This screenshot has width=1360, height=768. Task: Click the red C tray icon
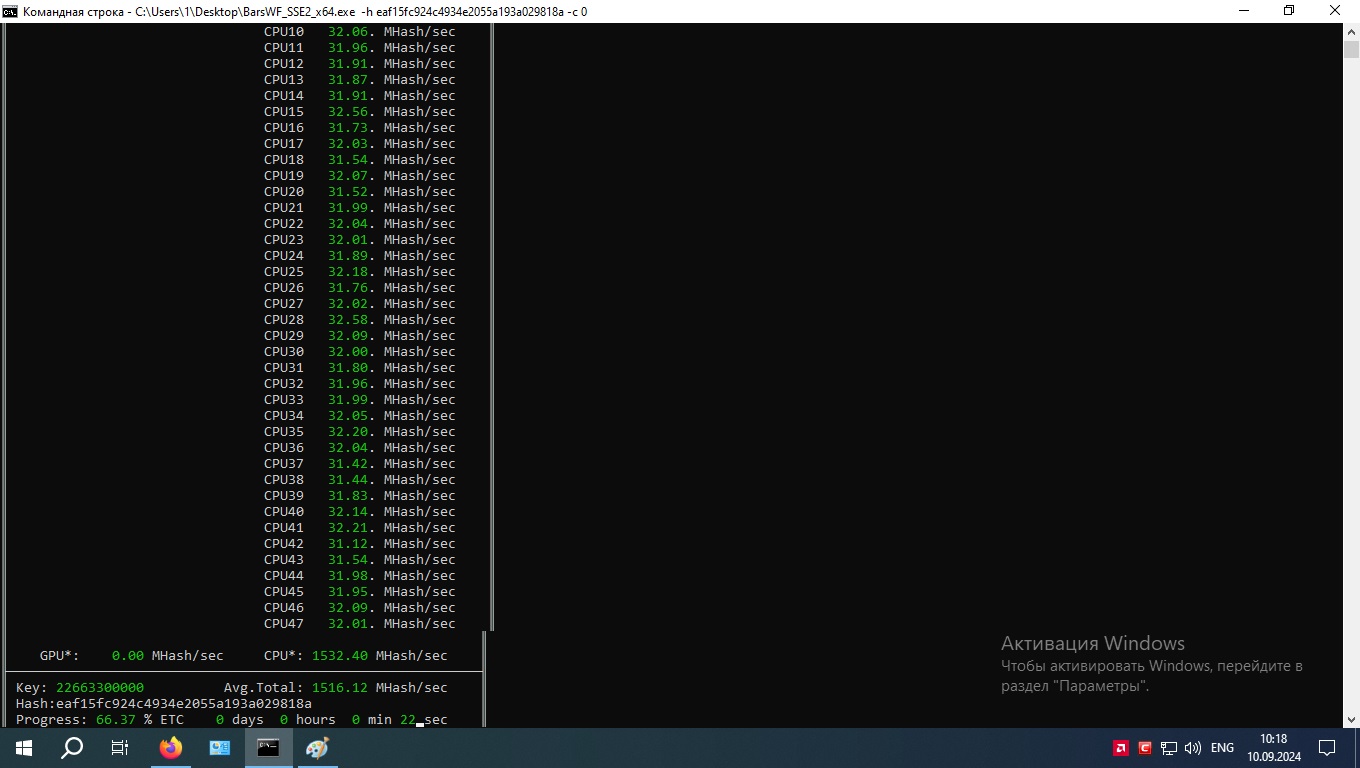pyautogui.click(x=1145, y=748)
